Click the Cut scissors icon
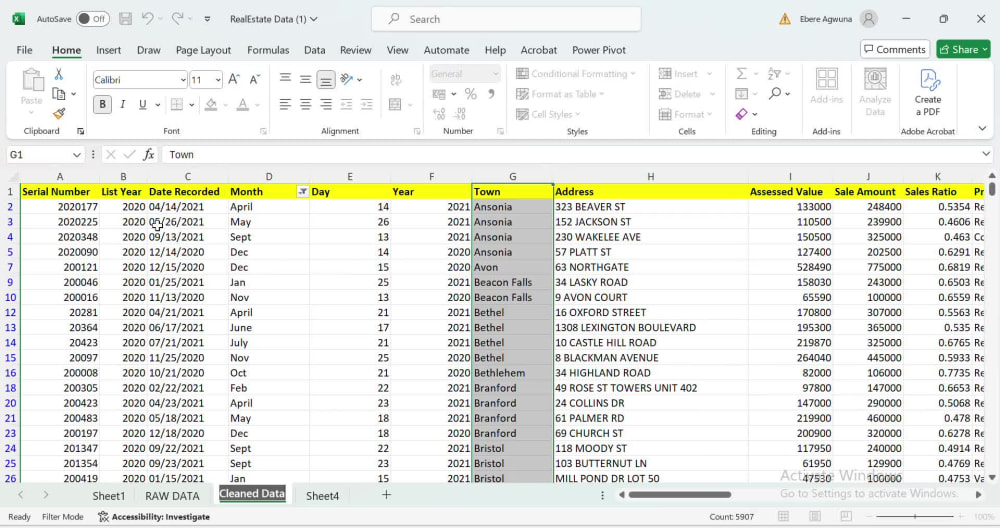 pos(59,74)
